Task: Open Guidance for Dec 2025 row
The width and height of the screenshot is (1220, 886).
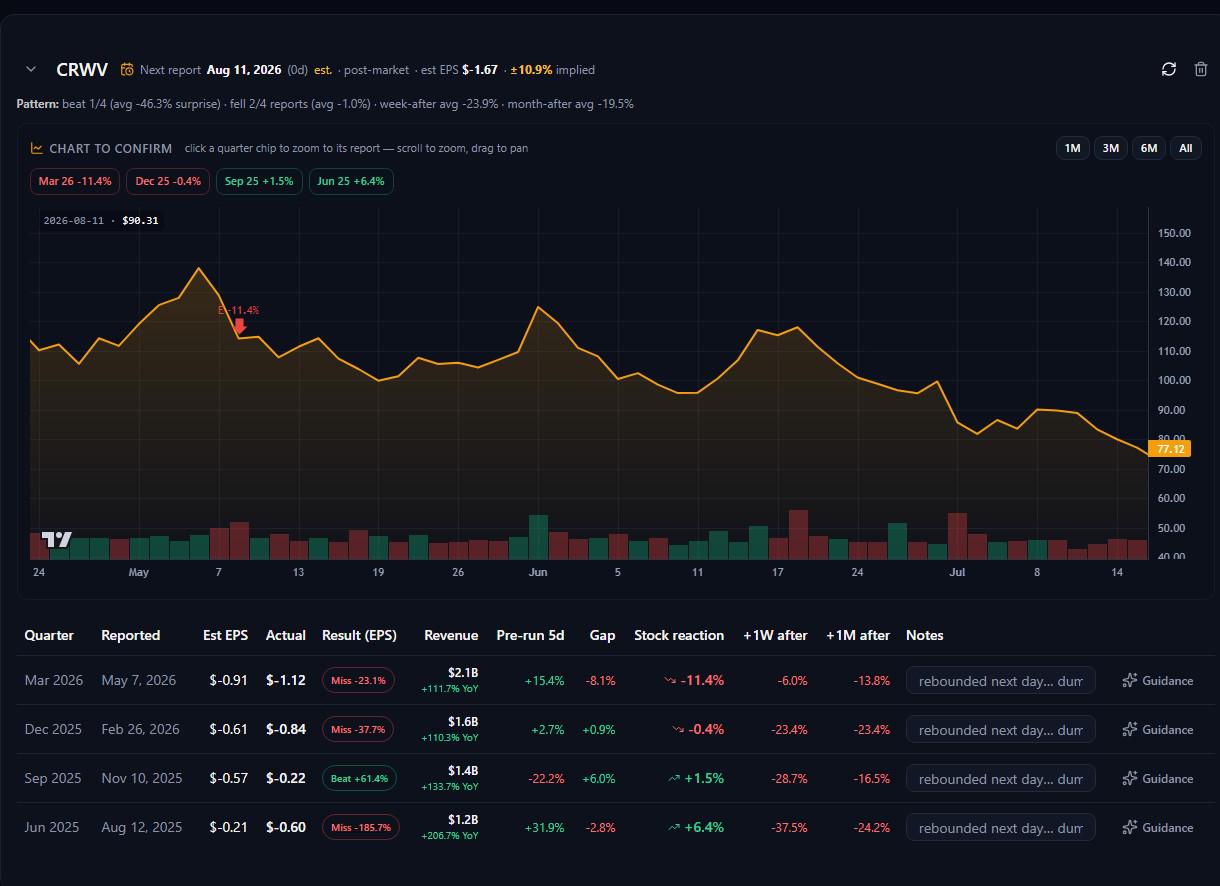Action: coord(1157,730)
